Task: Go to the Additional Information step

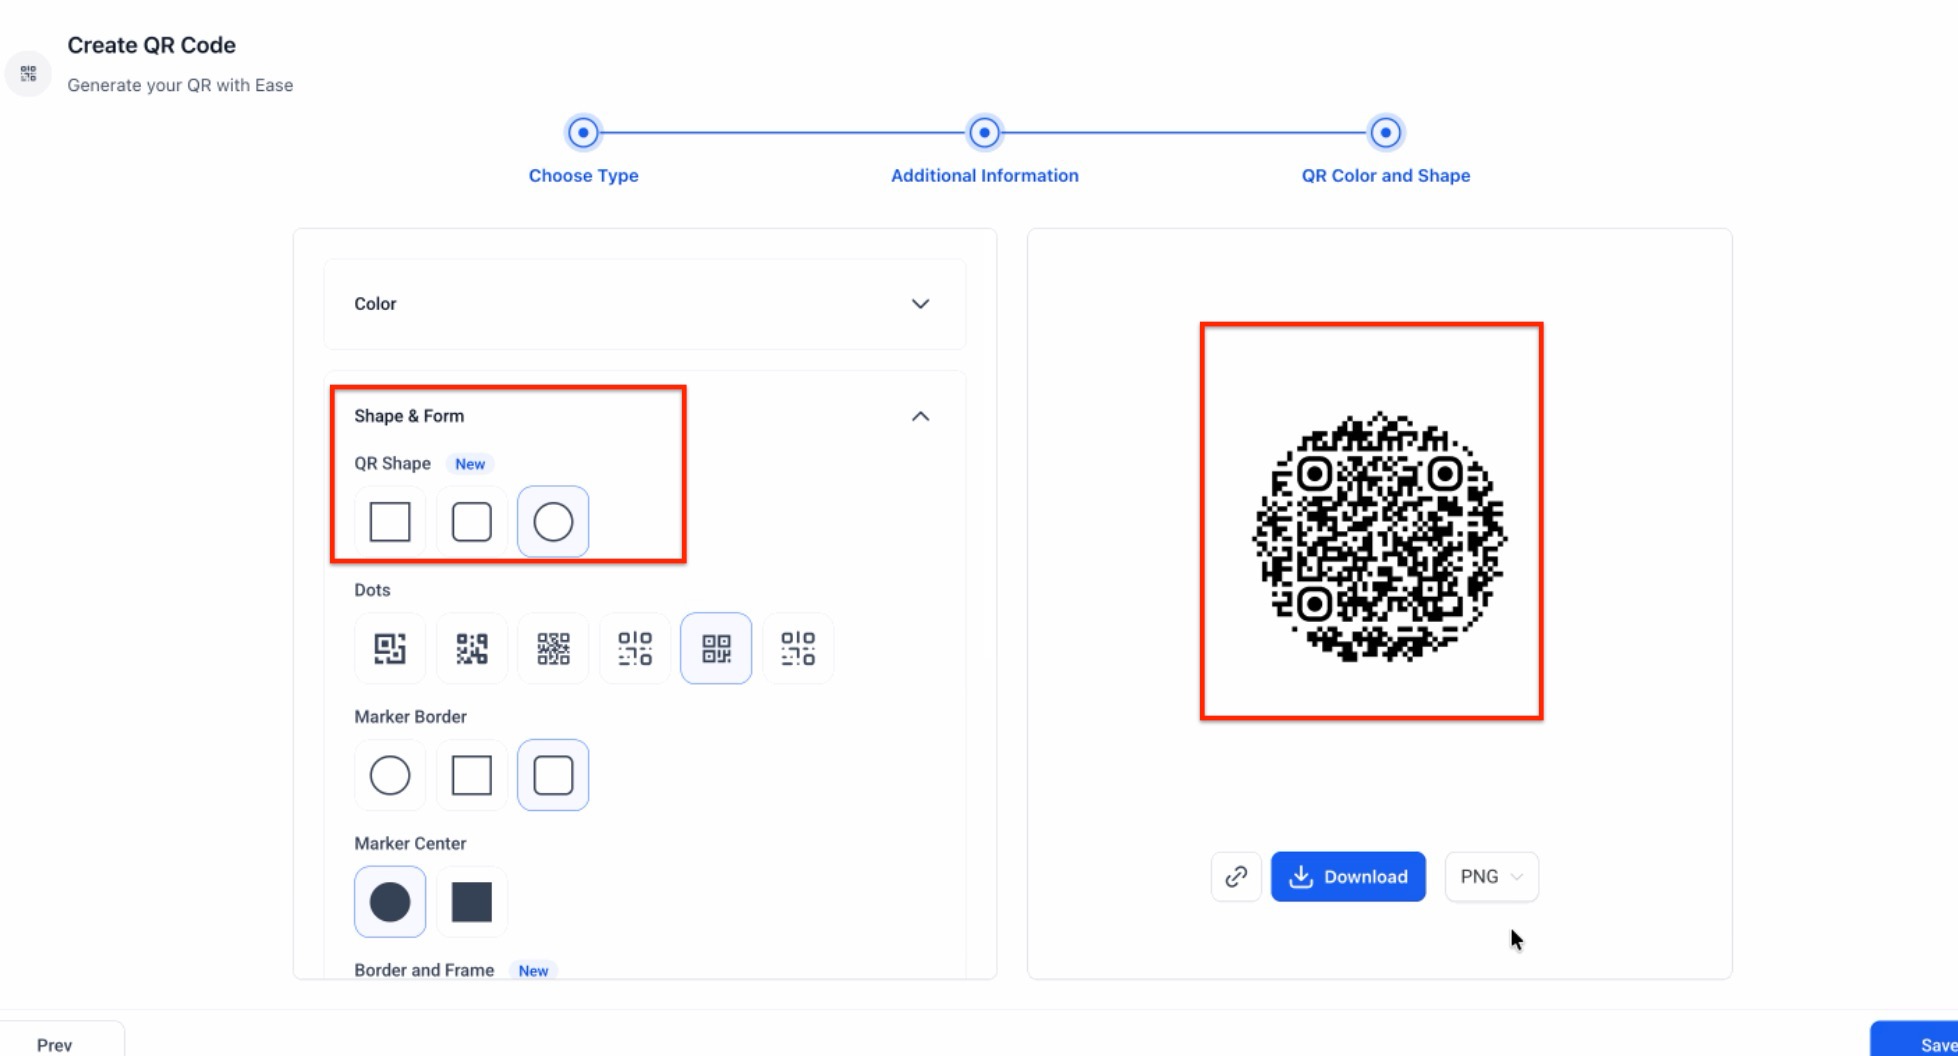Action: [985, 176]
